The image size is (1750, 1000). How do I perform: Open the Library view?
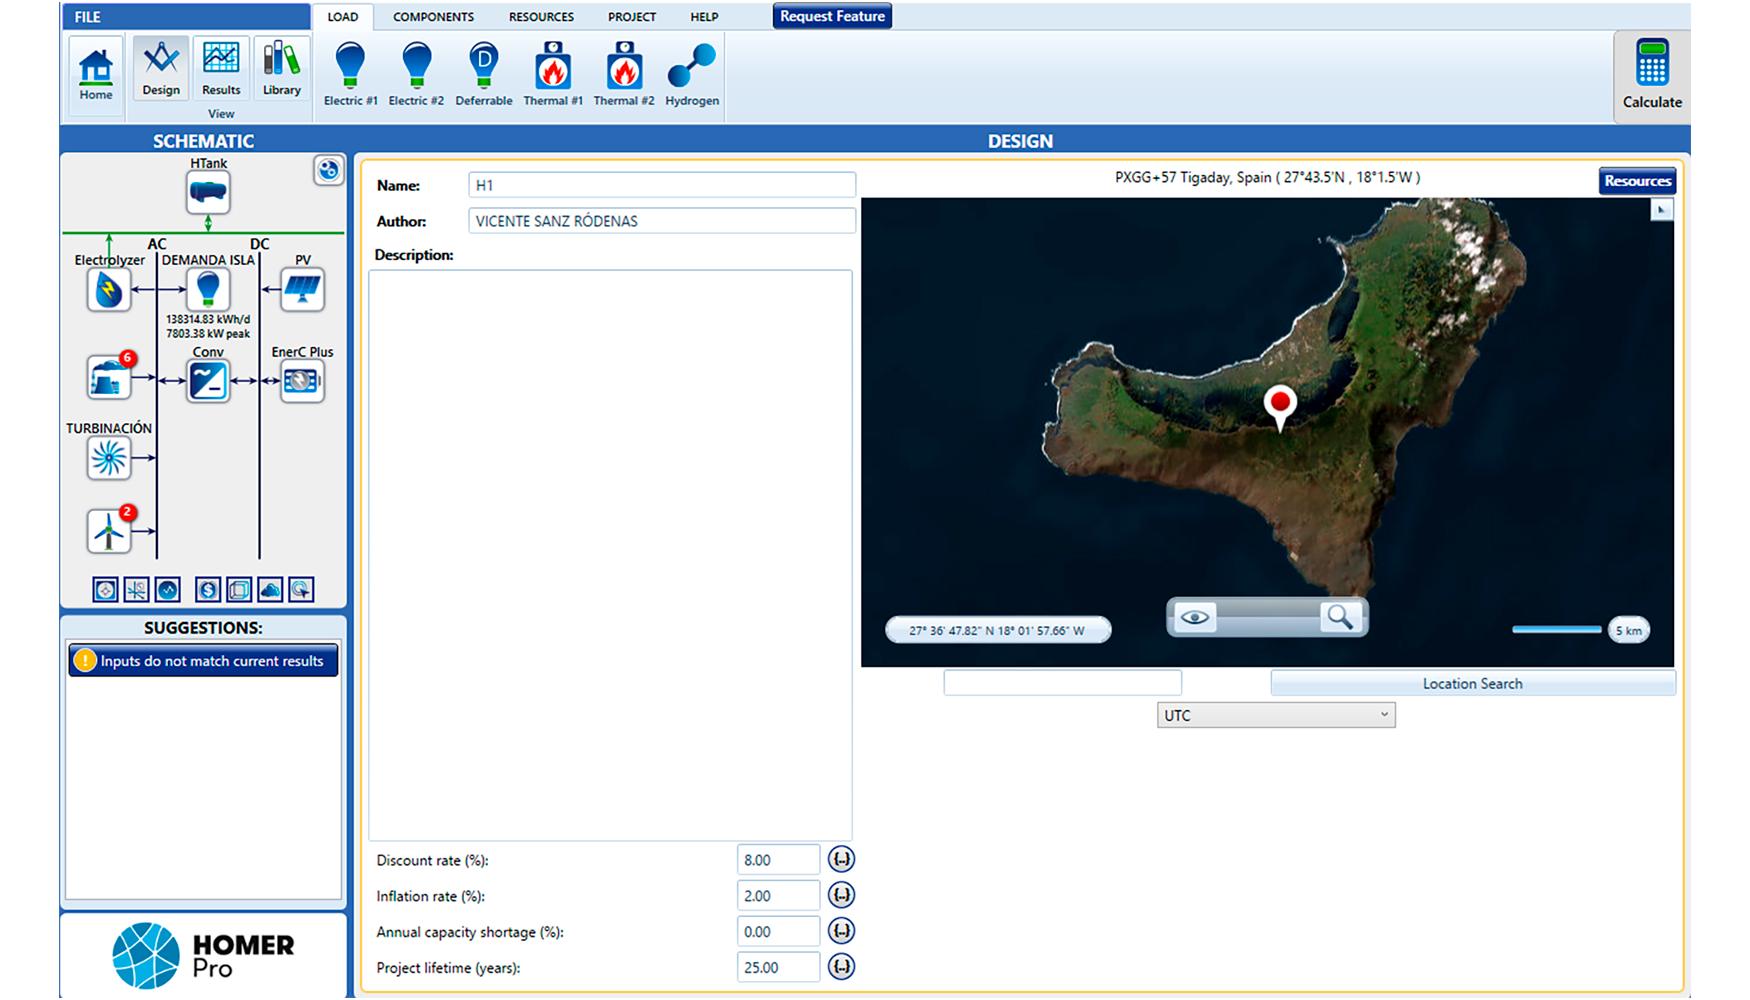click(x=281, y=69)
